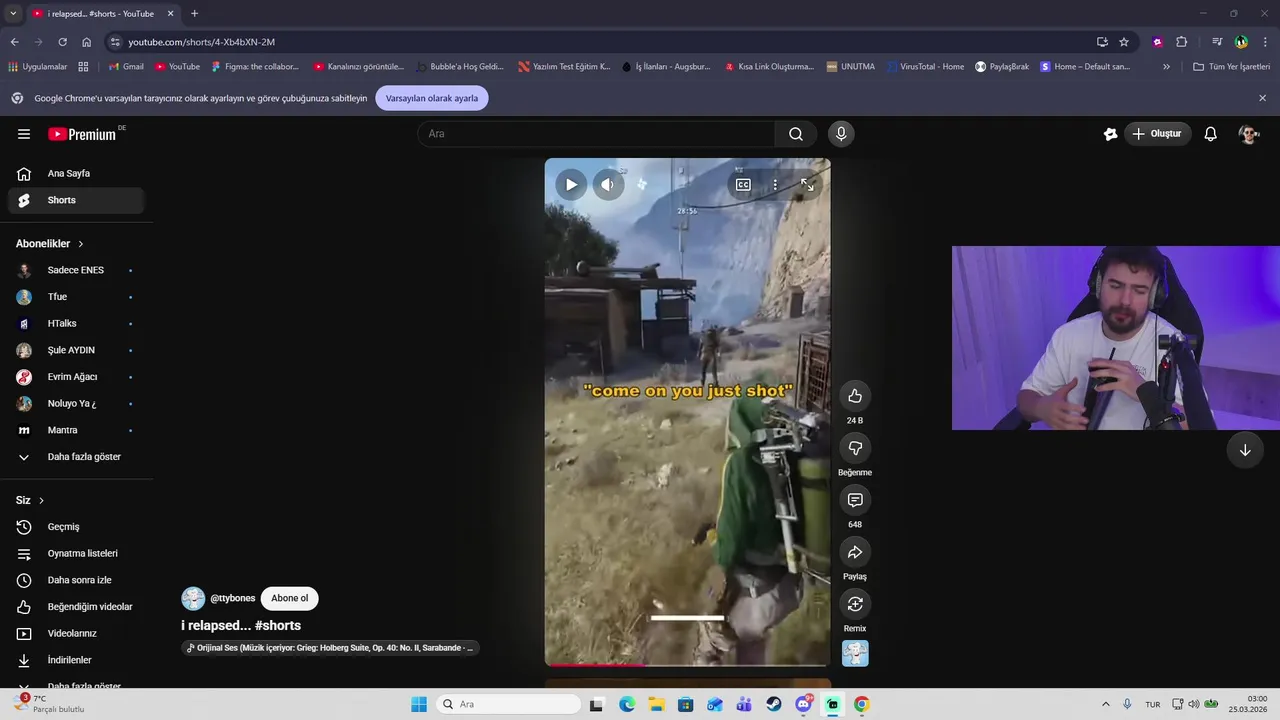The height and width of the screenshot is (720, 1280).
Task: Open the VirusTotal - Home bookmark
Action: pyautogui.click(x=925, y=67)
